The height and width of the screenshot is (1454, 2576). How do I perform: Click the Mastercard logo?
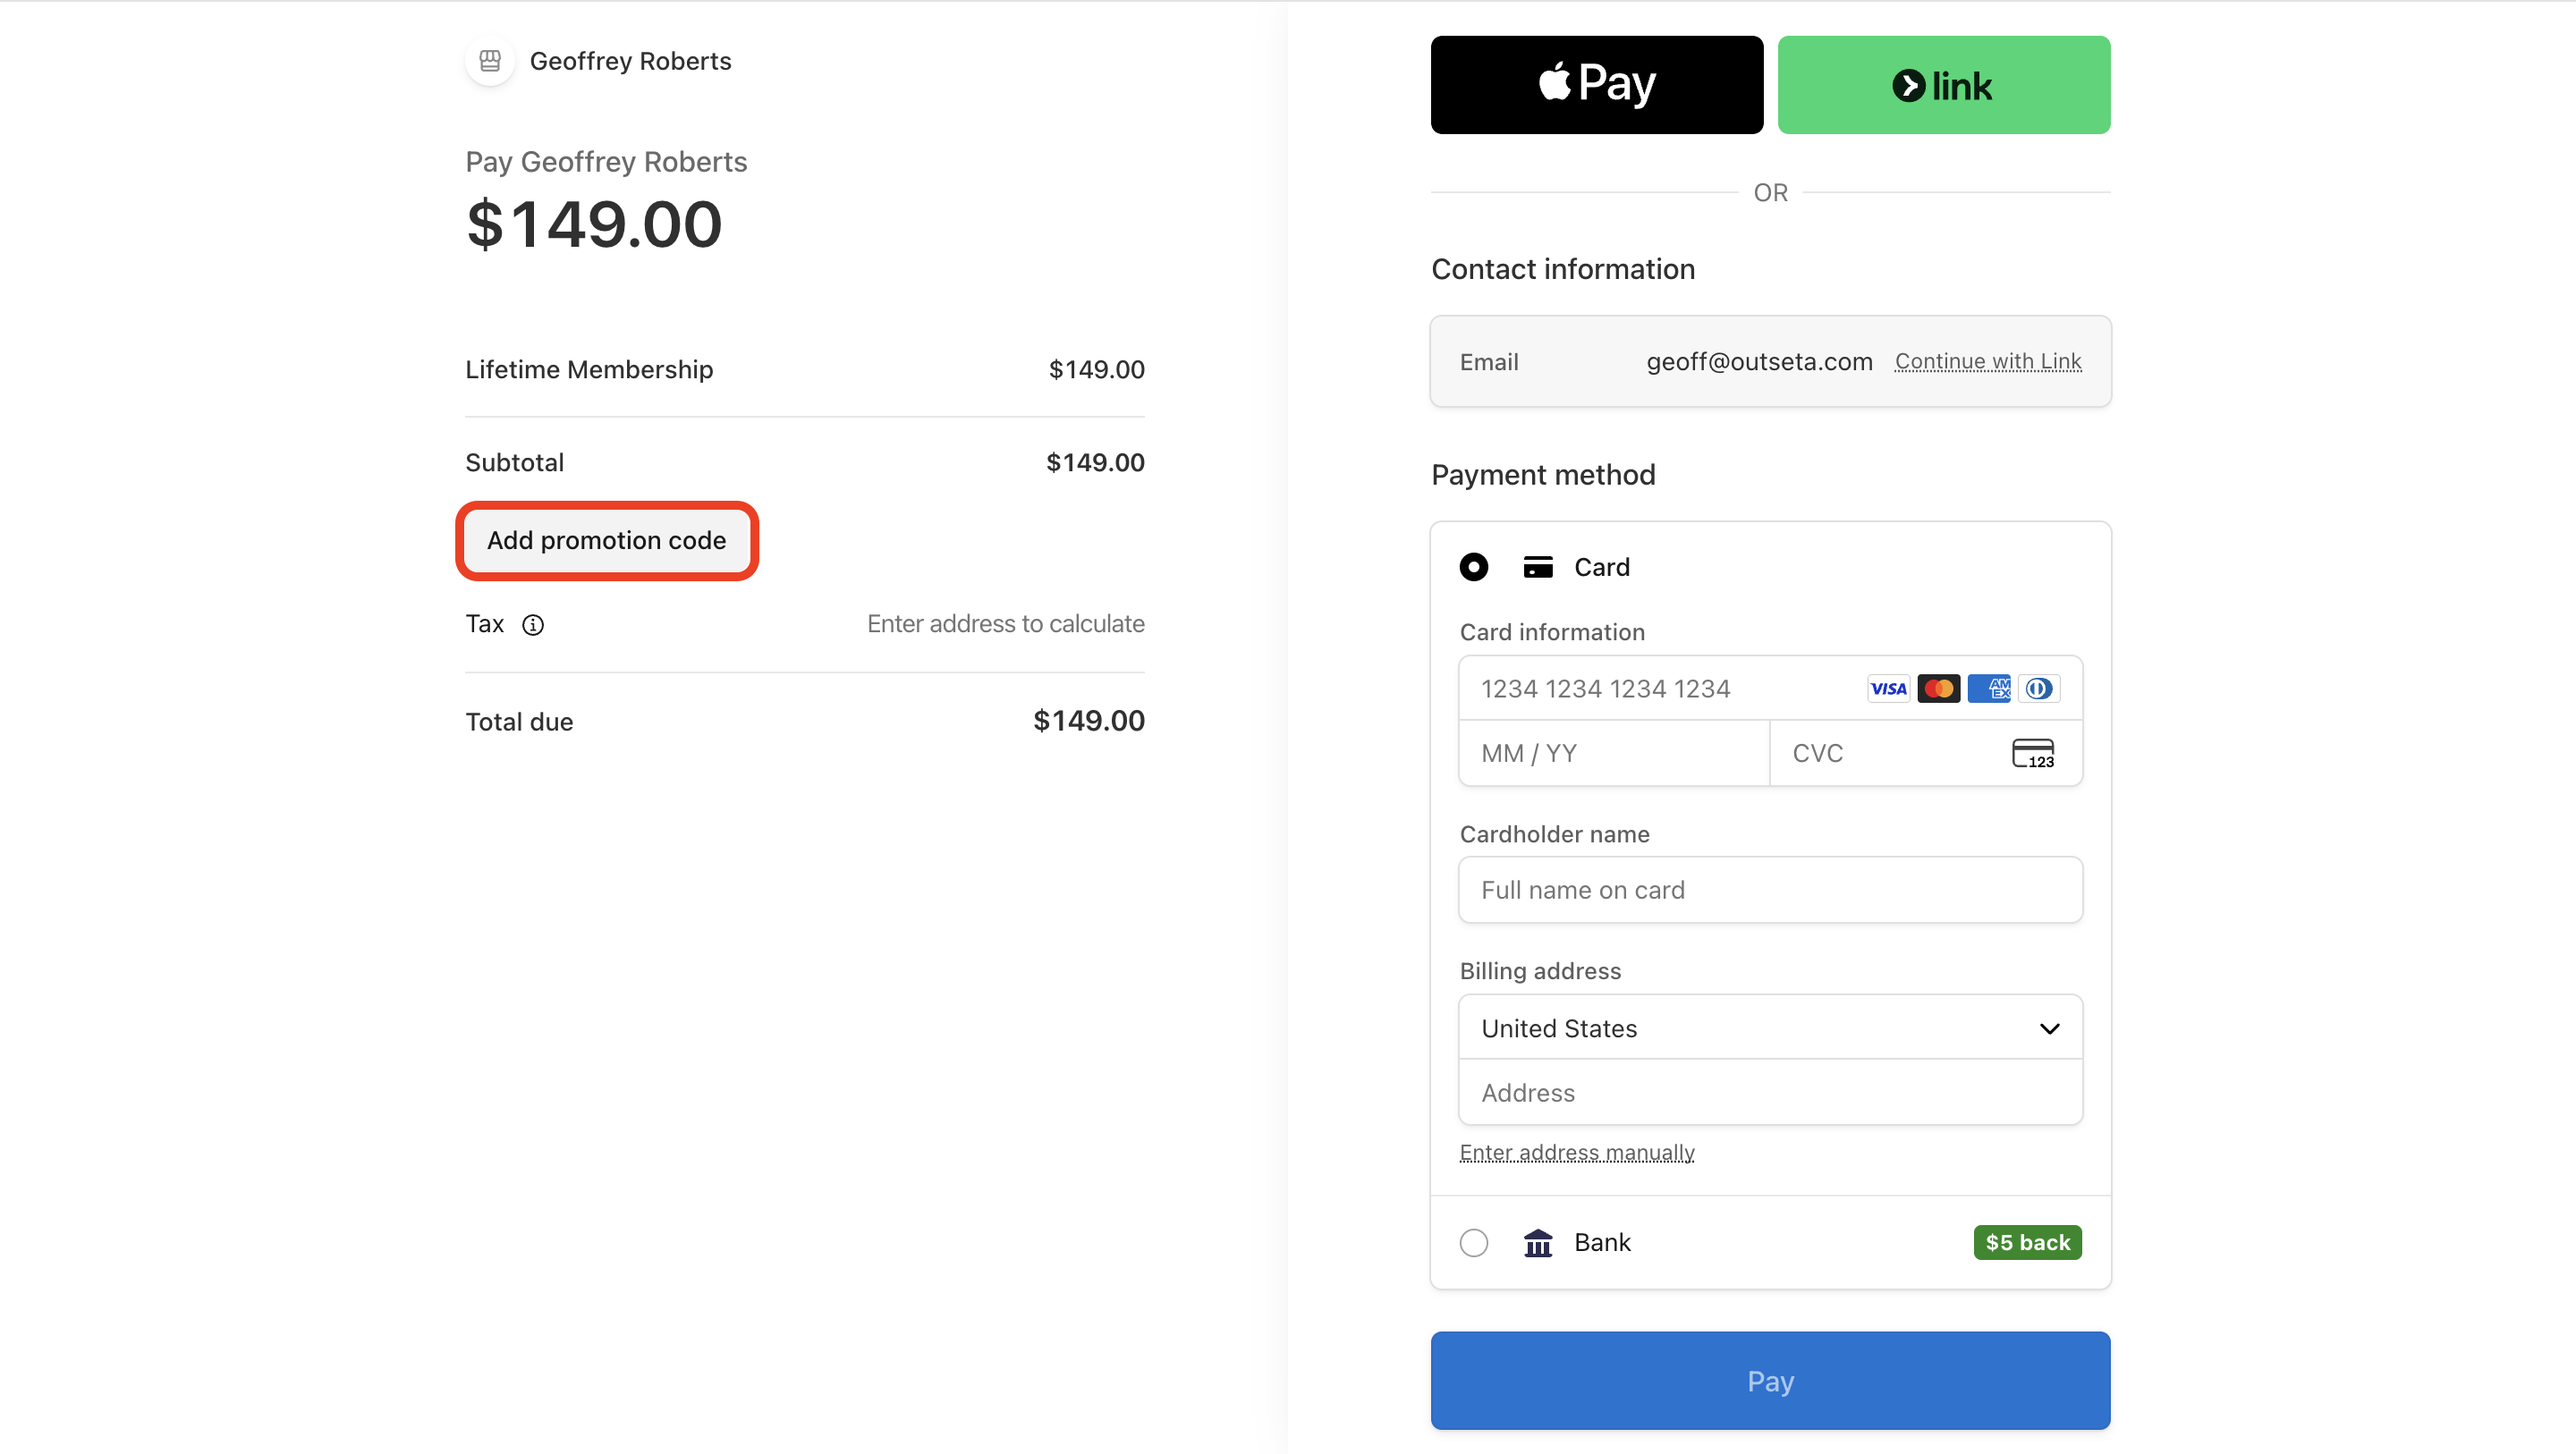1938,689
